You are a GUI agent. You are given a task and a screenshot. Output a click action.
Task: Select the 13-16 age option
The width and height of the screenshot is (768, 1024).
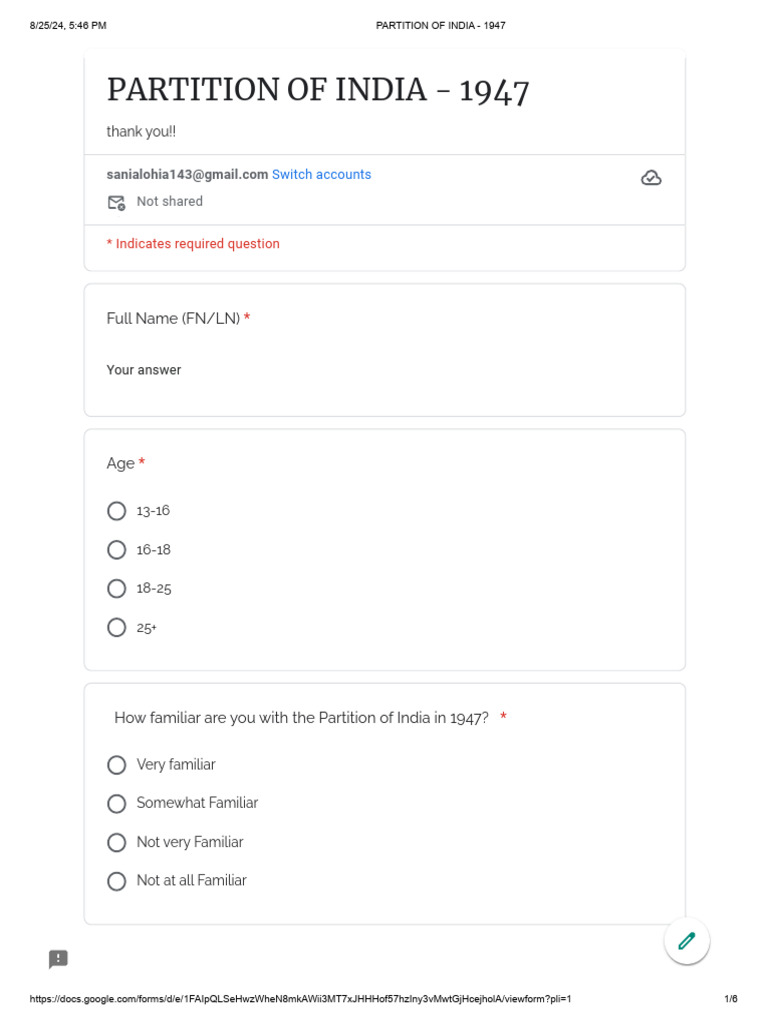pos(117,511)
